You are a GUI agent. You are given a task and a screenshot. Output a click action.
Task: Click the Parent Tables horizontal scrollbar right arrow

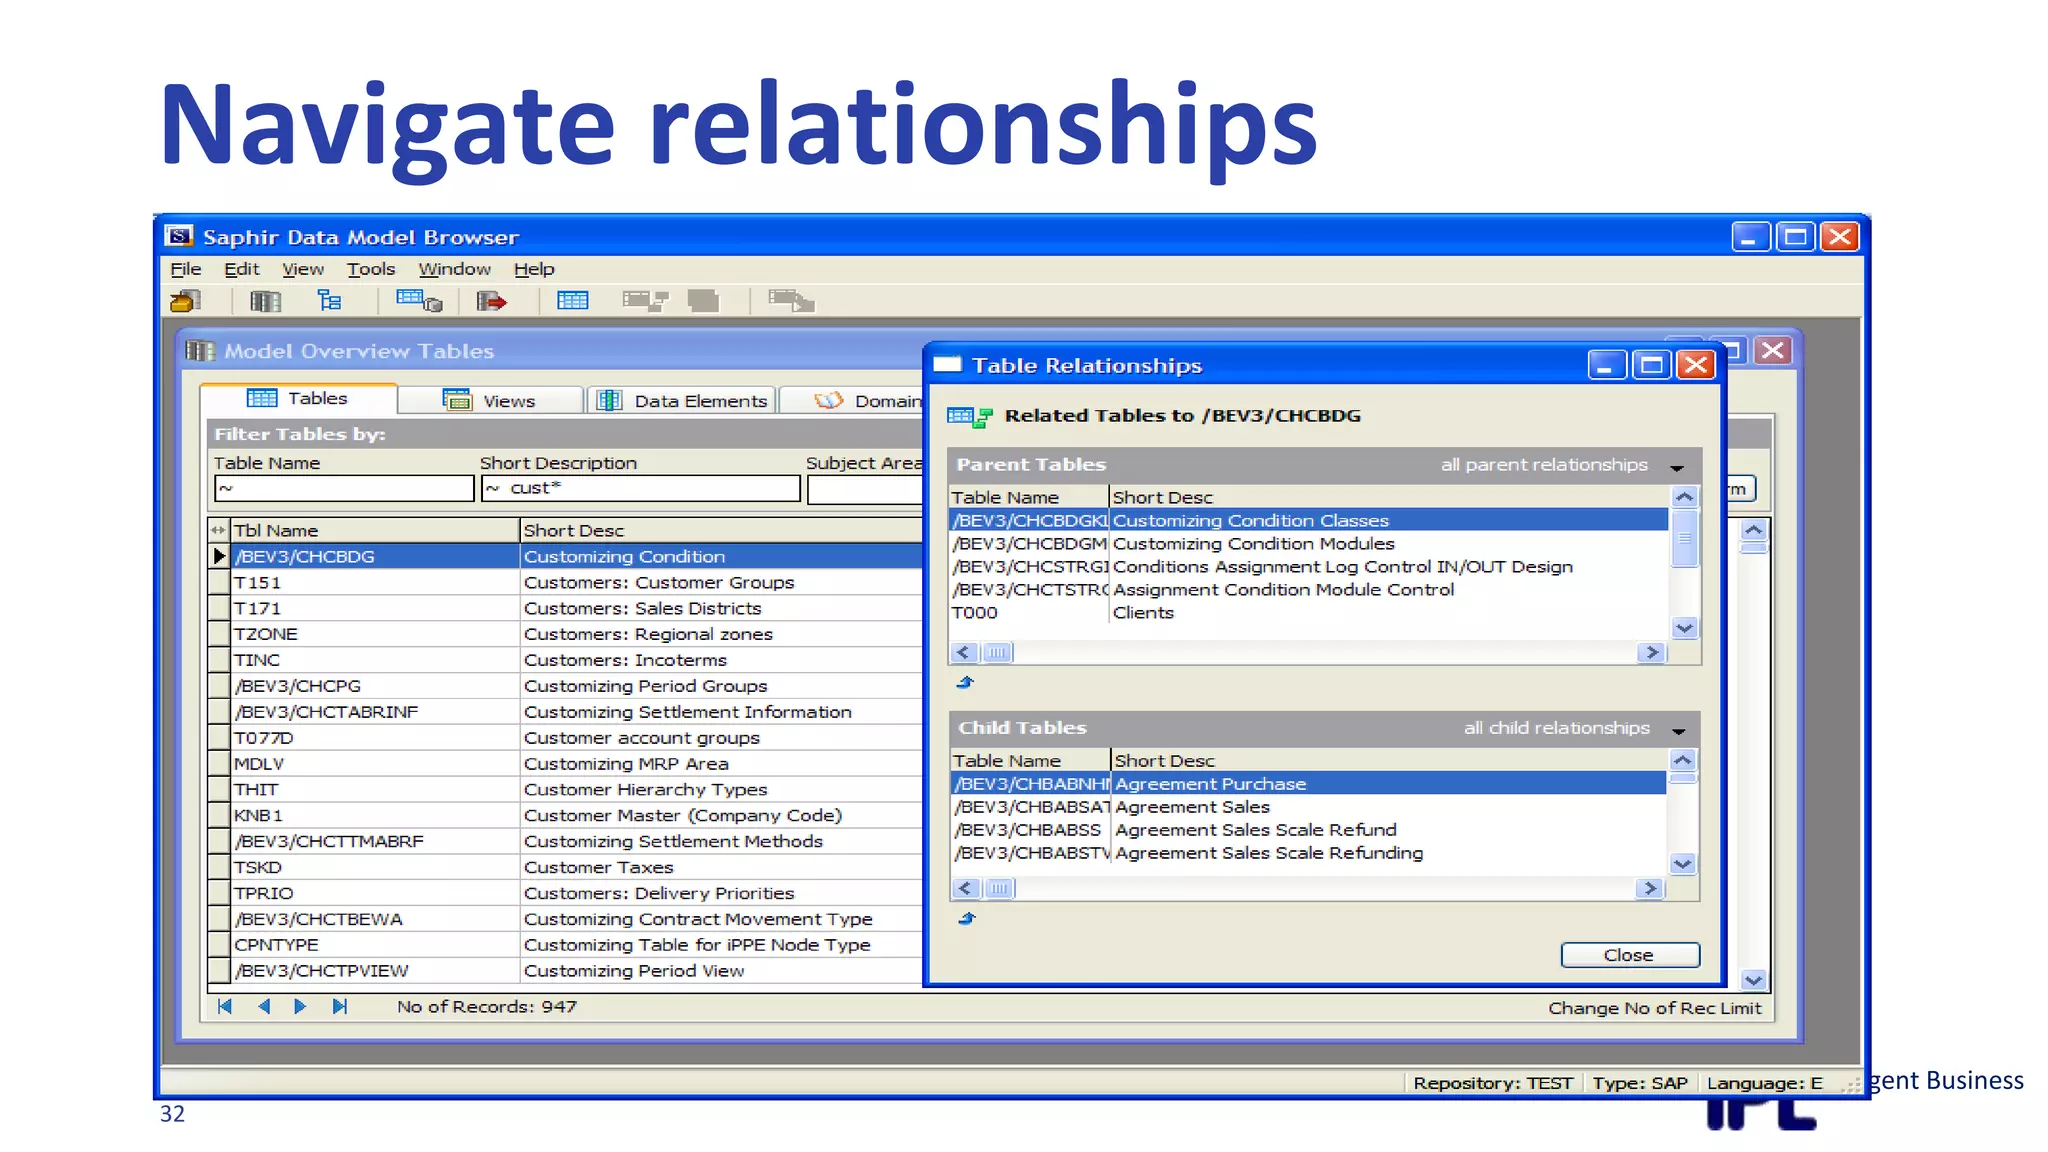(x=1651, y=653)
